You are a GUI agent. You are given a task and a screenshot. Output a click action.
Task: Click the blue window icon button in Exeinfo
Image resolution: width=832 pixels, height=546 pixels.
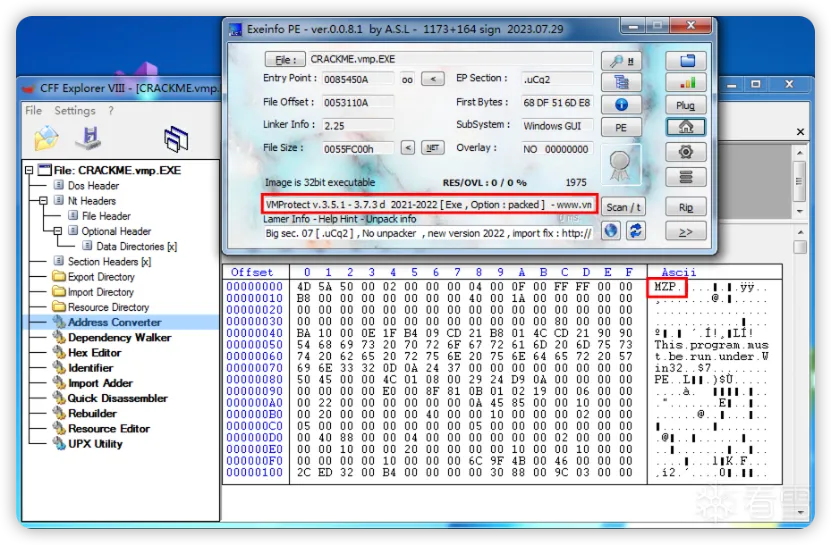tap(686, 61)
